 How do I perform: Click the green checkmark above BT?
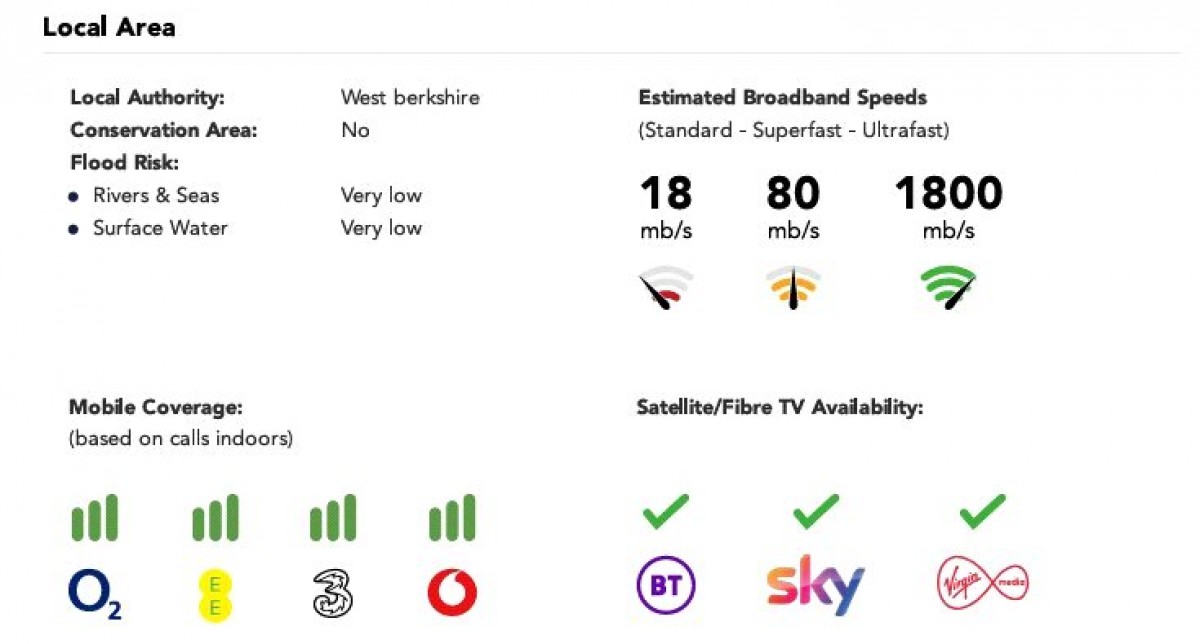[666, 513]
